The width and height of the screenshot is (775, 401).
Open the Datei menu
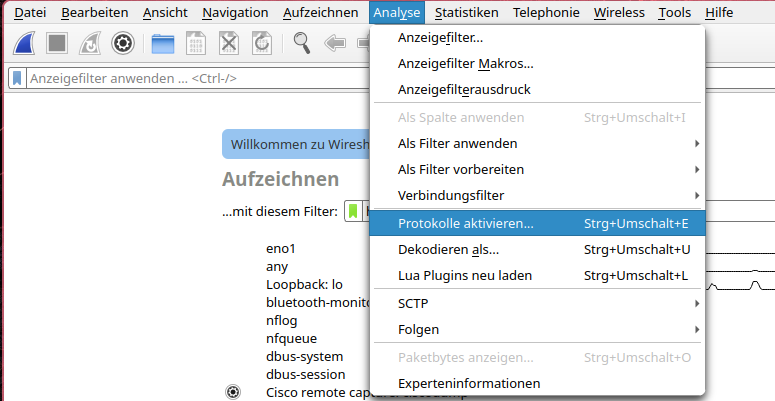pos(30,12)
